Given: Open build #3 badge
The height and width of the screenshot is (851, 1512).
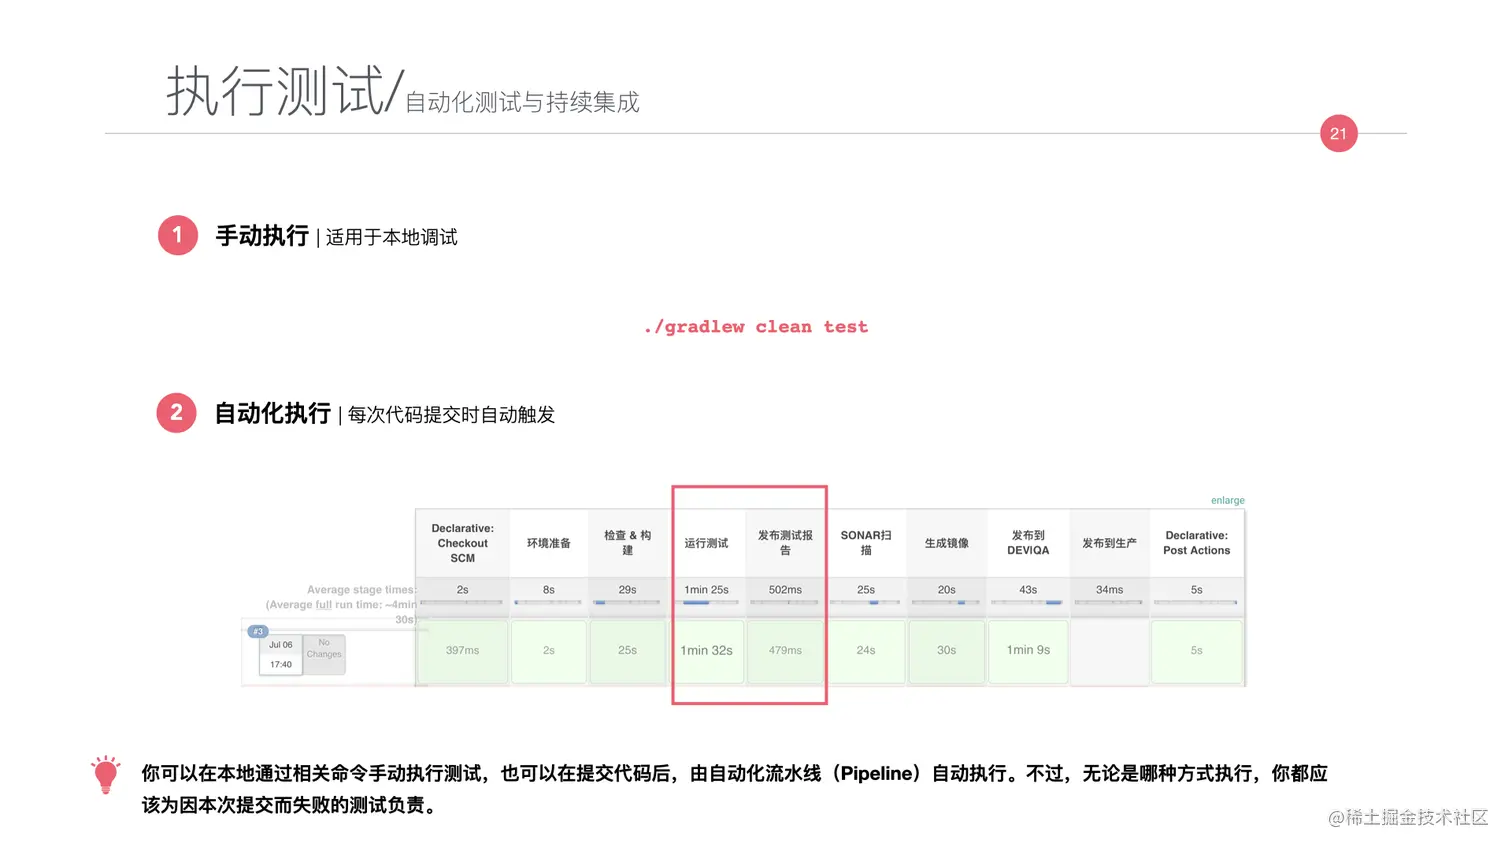Looking at the screenshot, I should [x=258, y=631].
